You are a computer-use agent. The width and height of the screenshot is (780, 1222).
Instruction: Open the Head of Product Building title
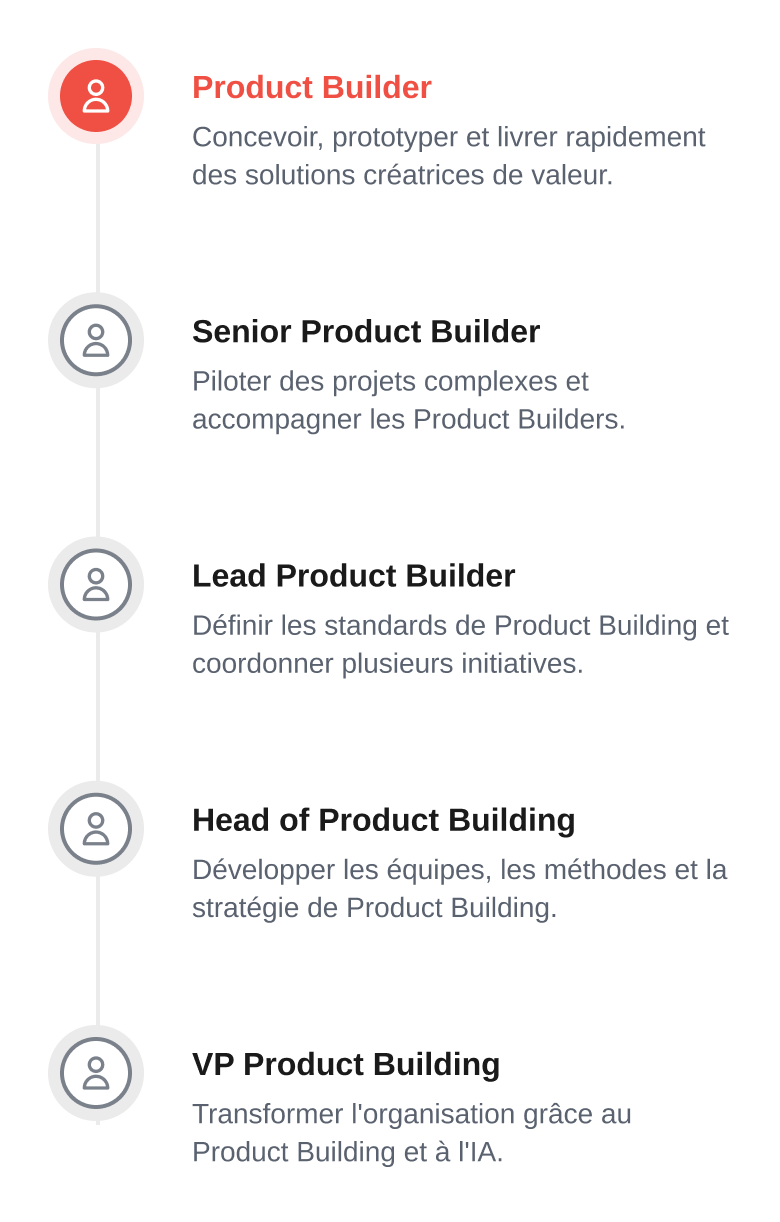coord(384,820)
